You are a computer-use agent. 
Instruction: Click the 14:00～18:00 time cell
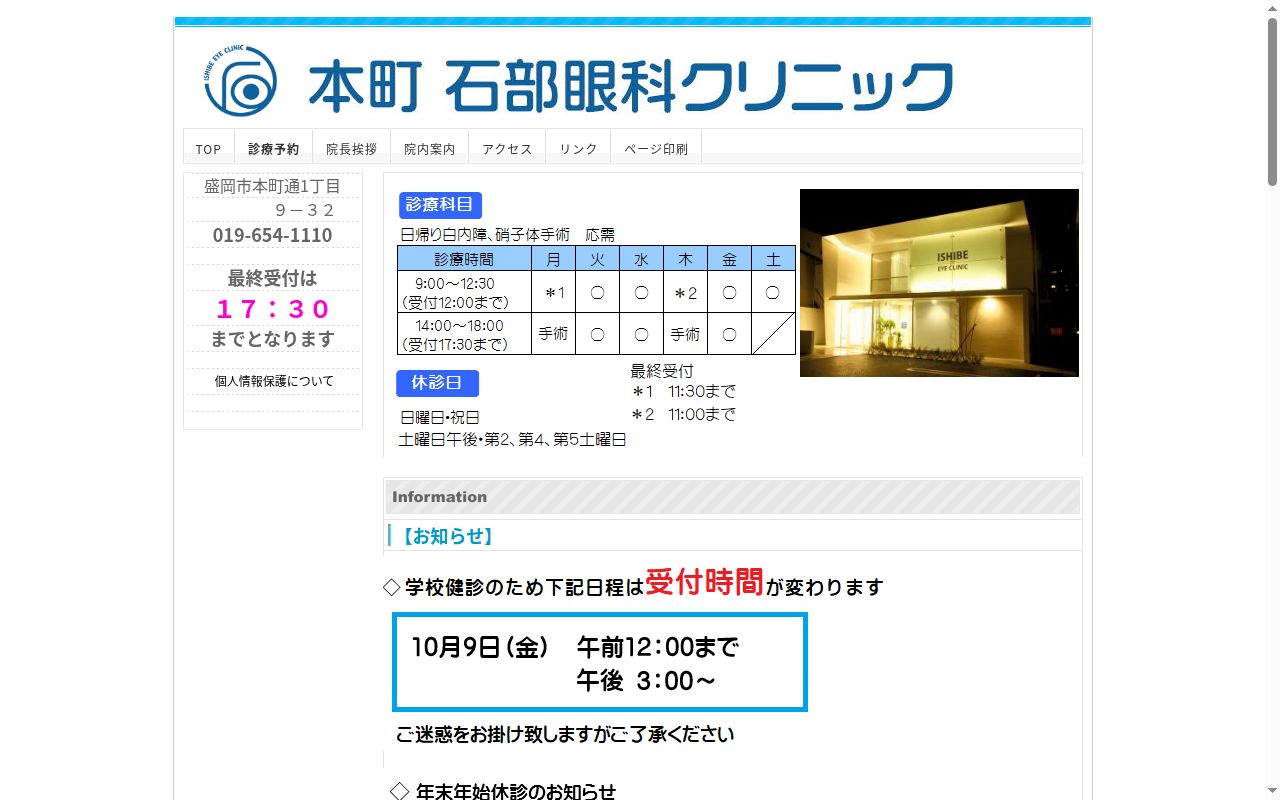coord(464,334)
